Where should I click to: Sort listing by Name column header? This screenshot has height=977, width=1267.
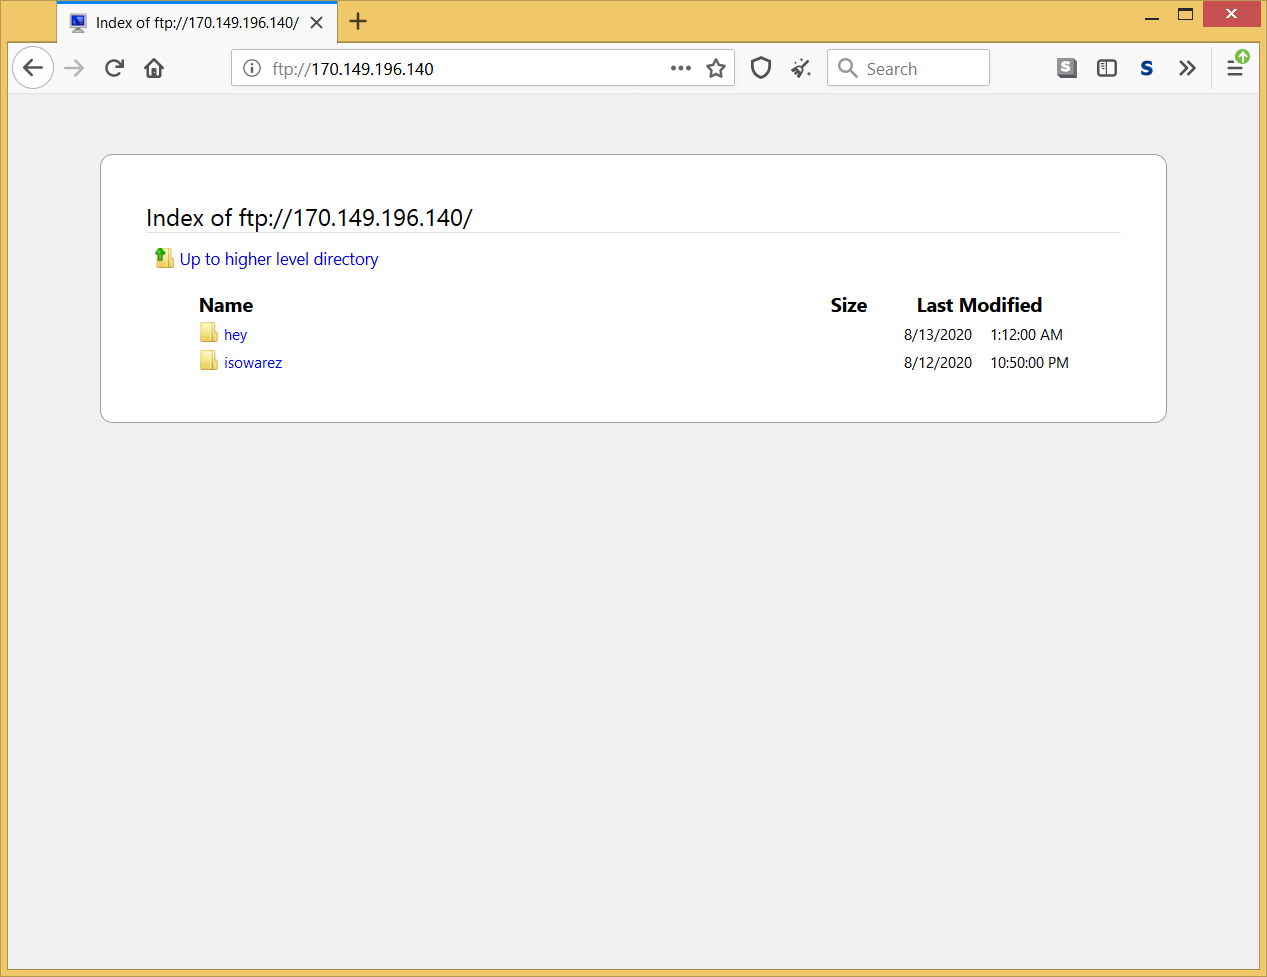click(x=226, y=305)
